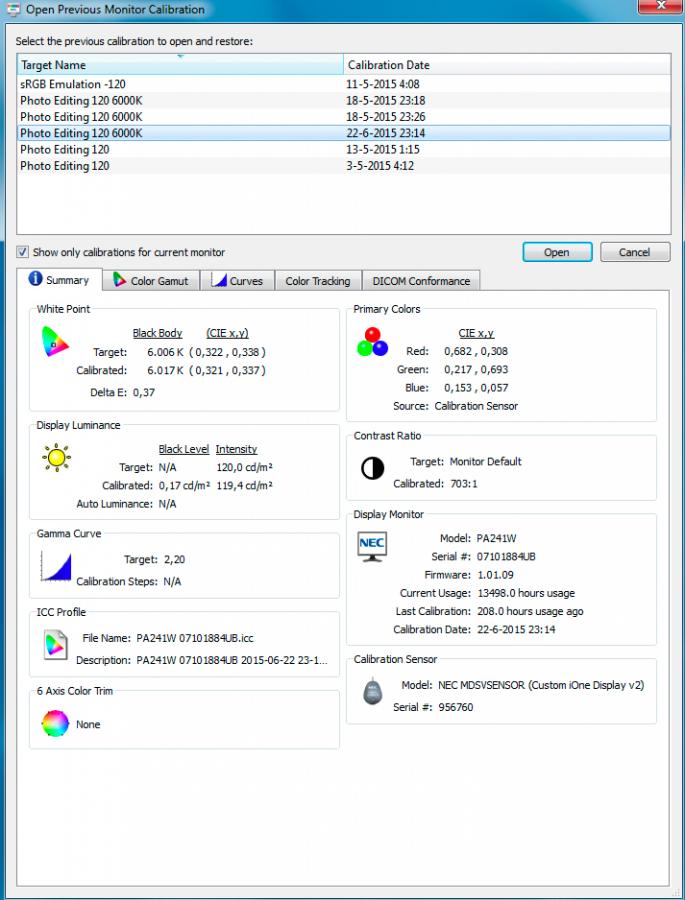The height and width of the screenshot is (900, 685).
Task: Click the contrast target Monitor Default
Action: click(x=485, y=461)
